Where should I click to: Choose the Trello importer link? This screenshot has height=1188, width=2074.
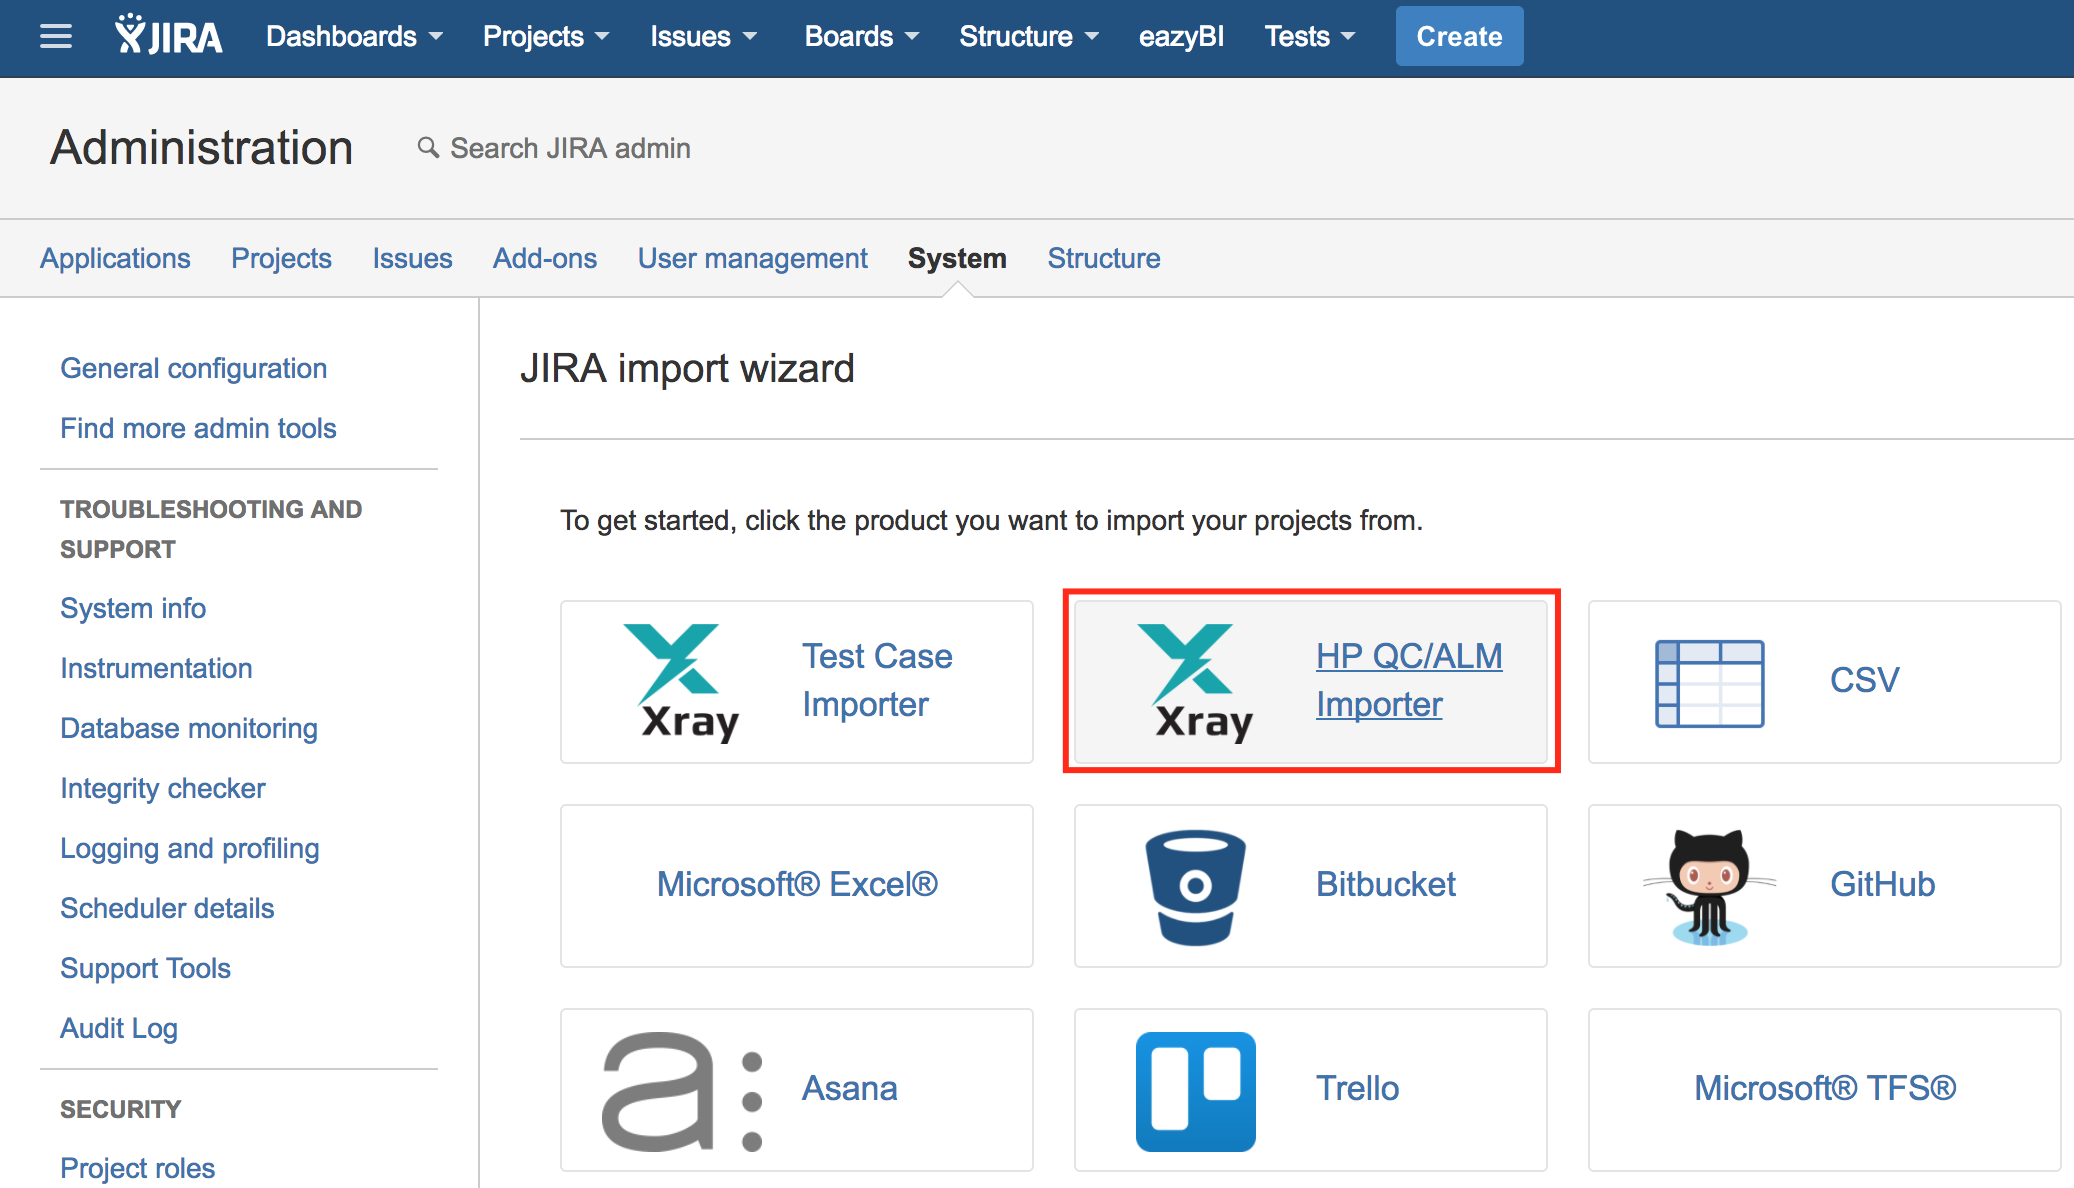click(x=1357, y=1088)
